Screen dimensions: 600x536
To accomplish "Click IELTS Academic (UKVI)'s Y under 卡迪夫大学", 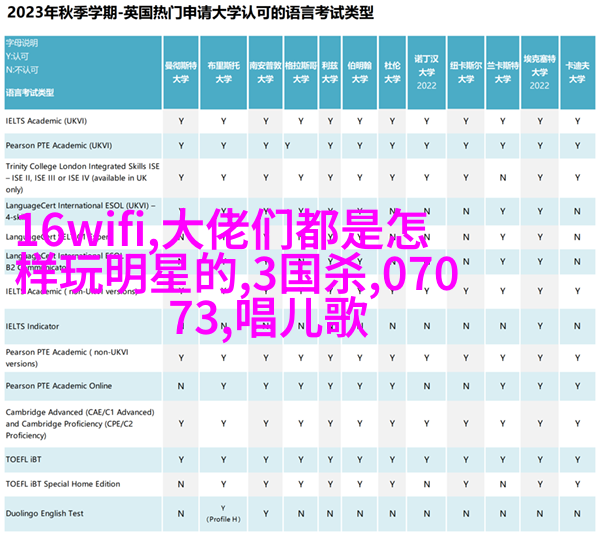I will [x=577, y=121].
